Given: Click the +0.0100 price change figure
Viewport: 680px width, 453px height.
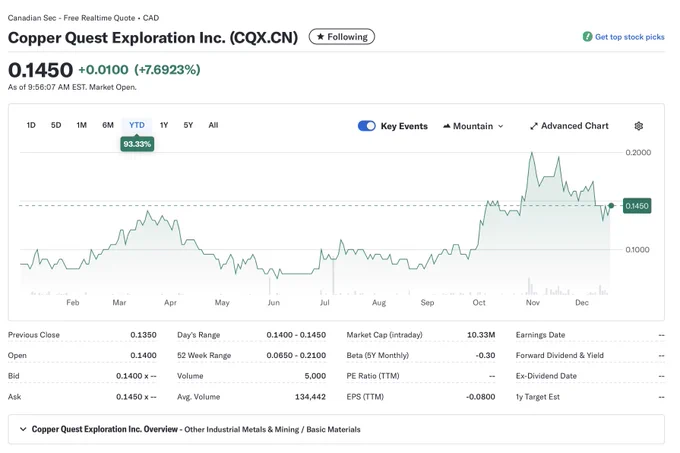Looking at the screenshot, I should click(103, 70).
